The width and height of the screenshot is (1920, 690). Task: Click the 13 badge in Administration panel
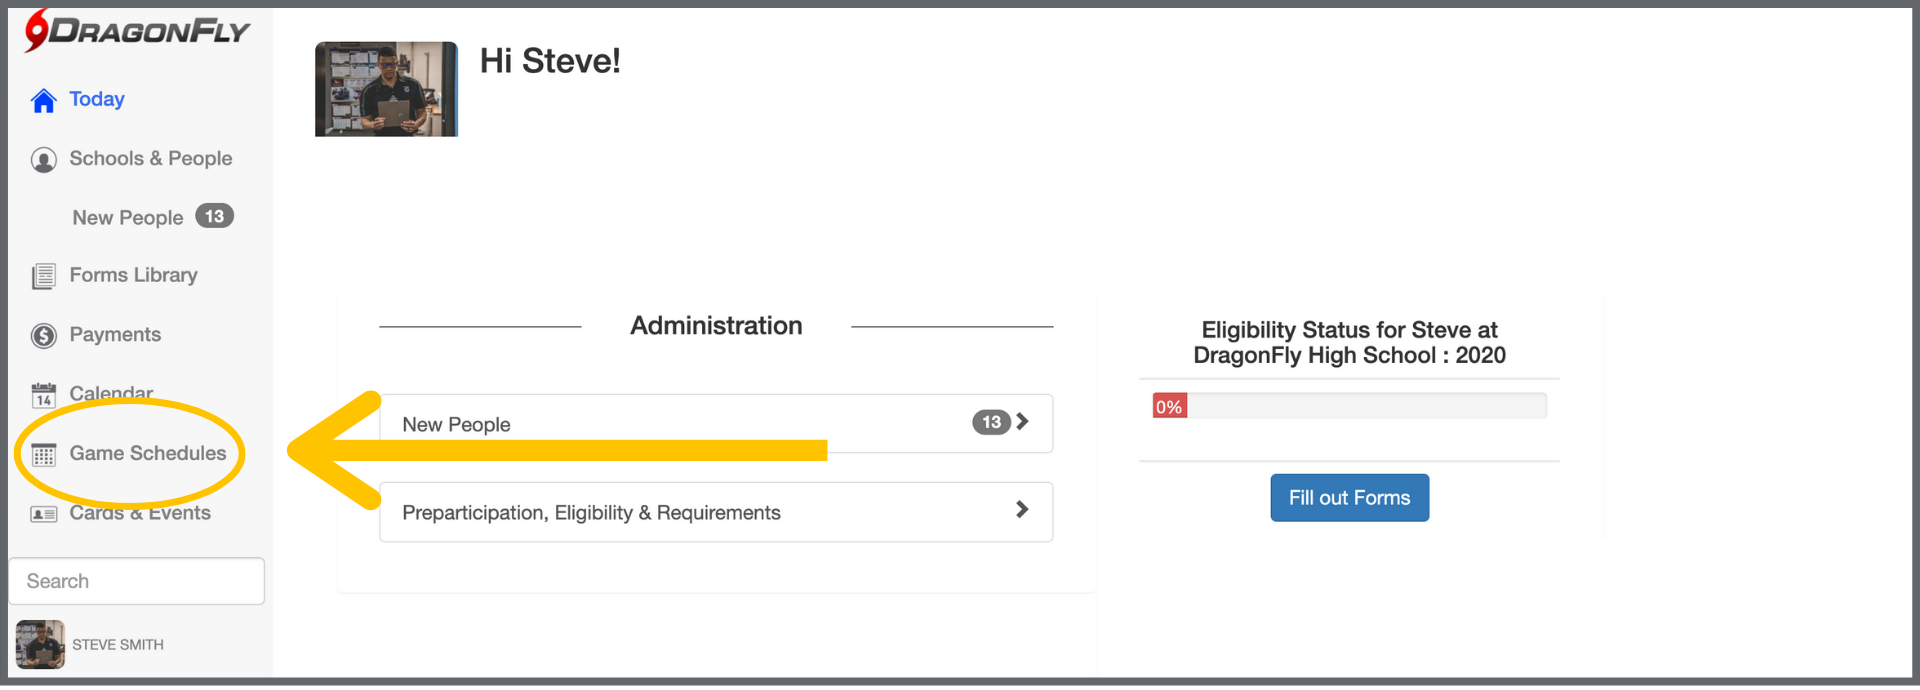click(x=990, y=422)
